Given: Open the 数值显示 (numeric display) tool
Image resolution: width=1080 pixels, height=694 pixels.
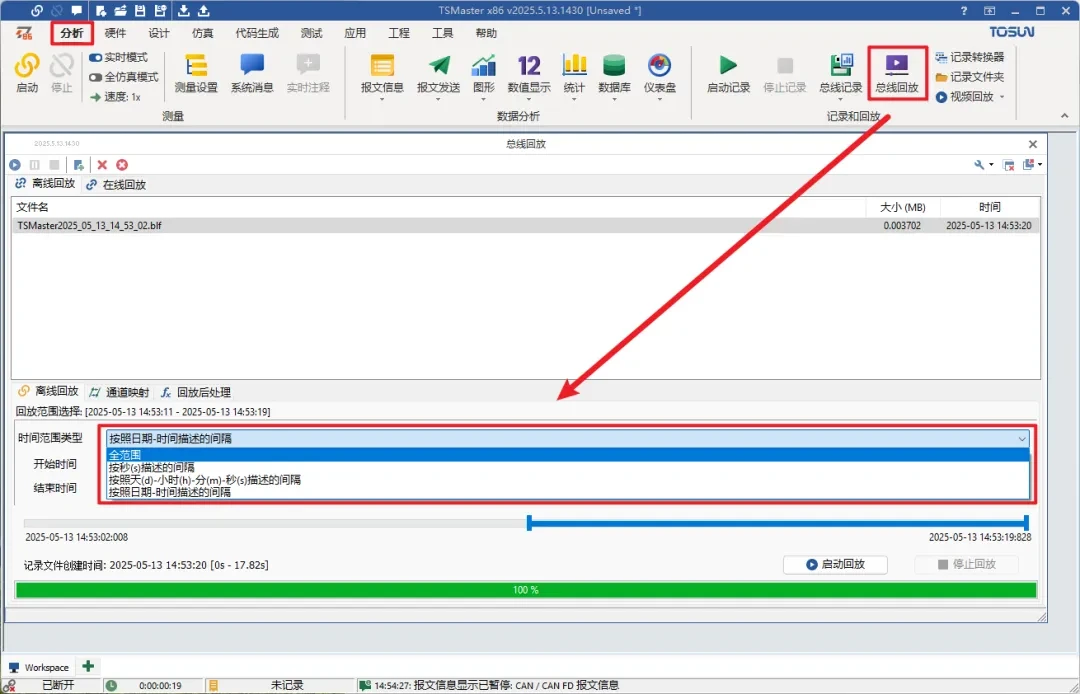Looking at the screenshot, I should click(x=529, y=68).
